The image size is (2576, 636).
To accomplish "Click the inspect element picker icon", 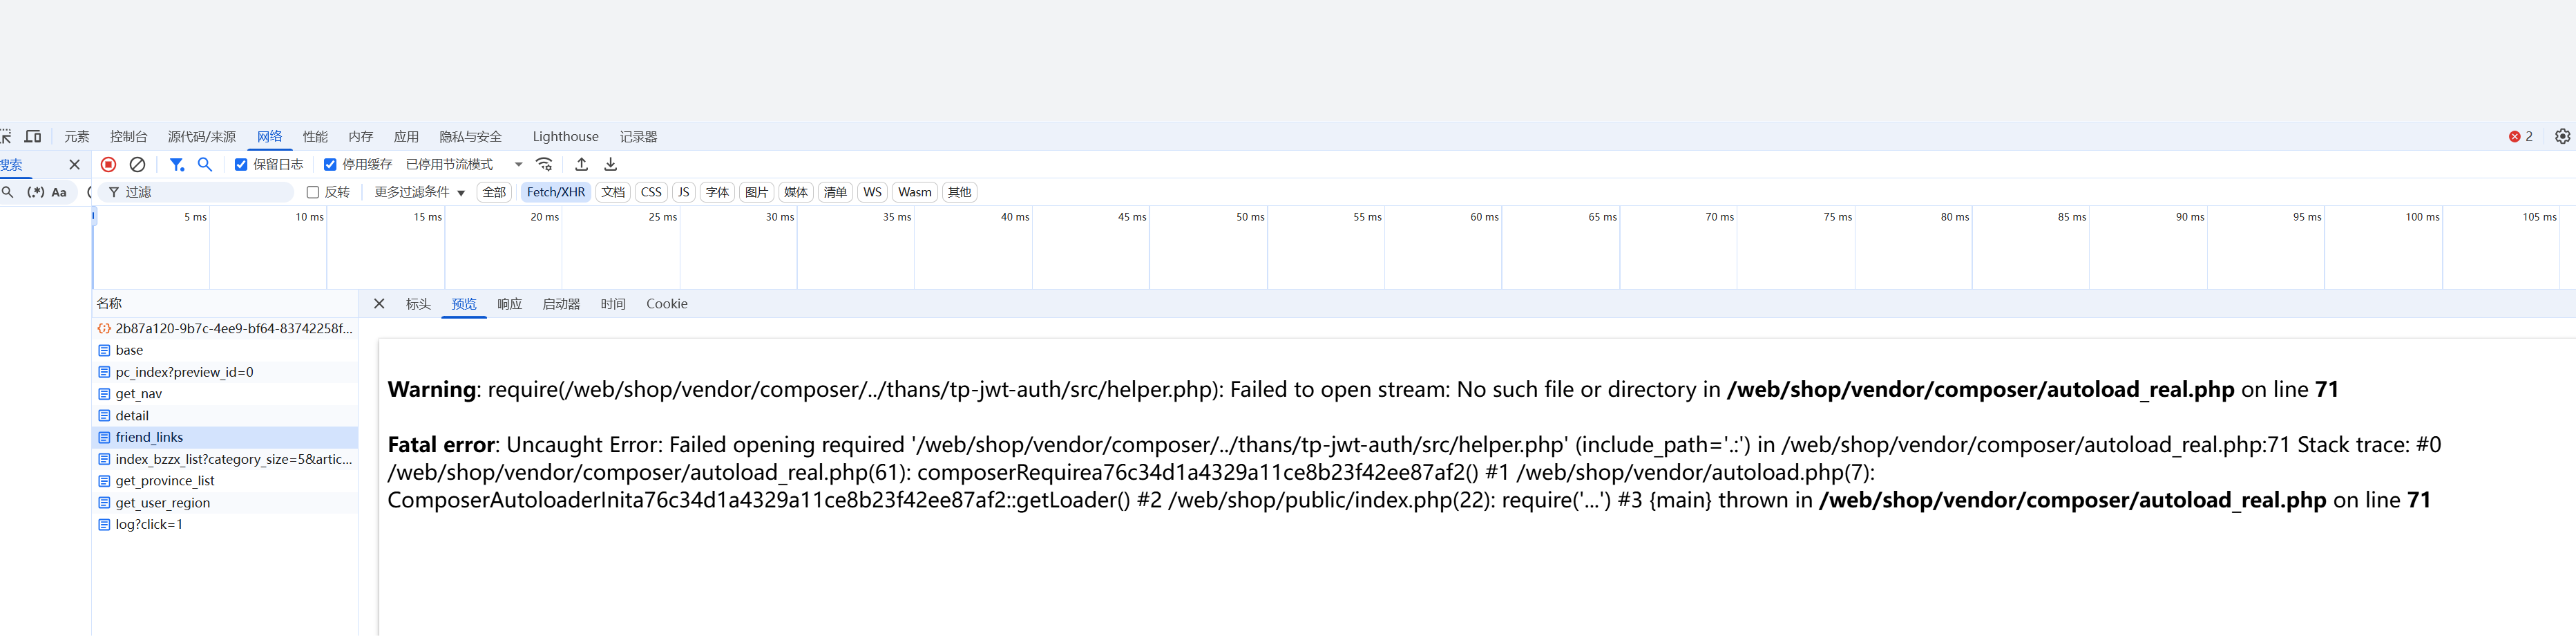I will 6,136.
